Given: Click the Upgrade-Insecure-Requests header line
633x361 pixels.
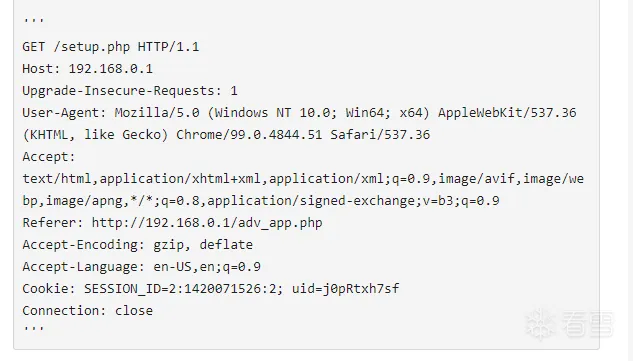Looking at the screenshot, I should [x=130, y=91].
